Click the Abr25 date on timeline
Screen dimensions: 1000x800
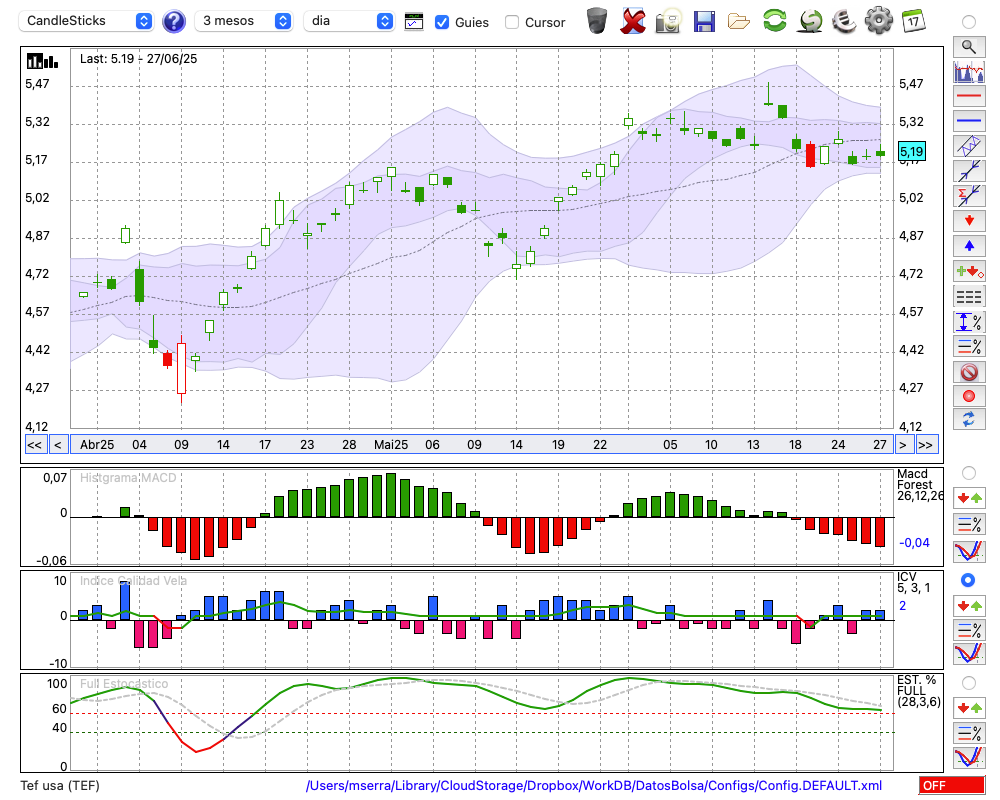click(x=97, y=445)
